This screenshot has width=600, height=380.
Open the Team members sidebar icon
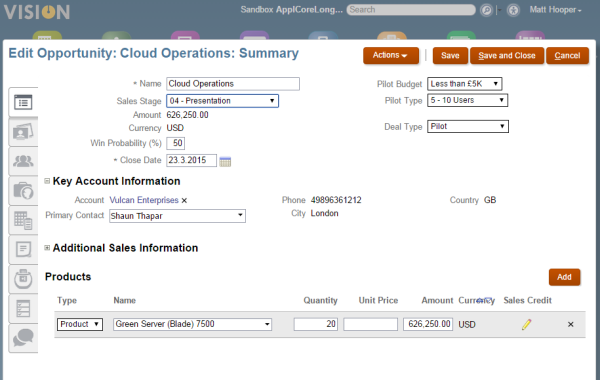click(23, 161)
